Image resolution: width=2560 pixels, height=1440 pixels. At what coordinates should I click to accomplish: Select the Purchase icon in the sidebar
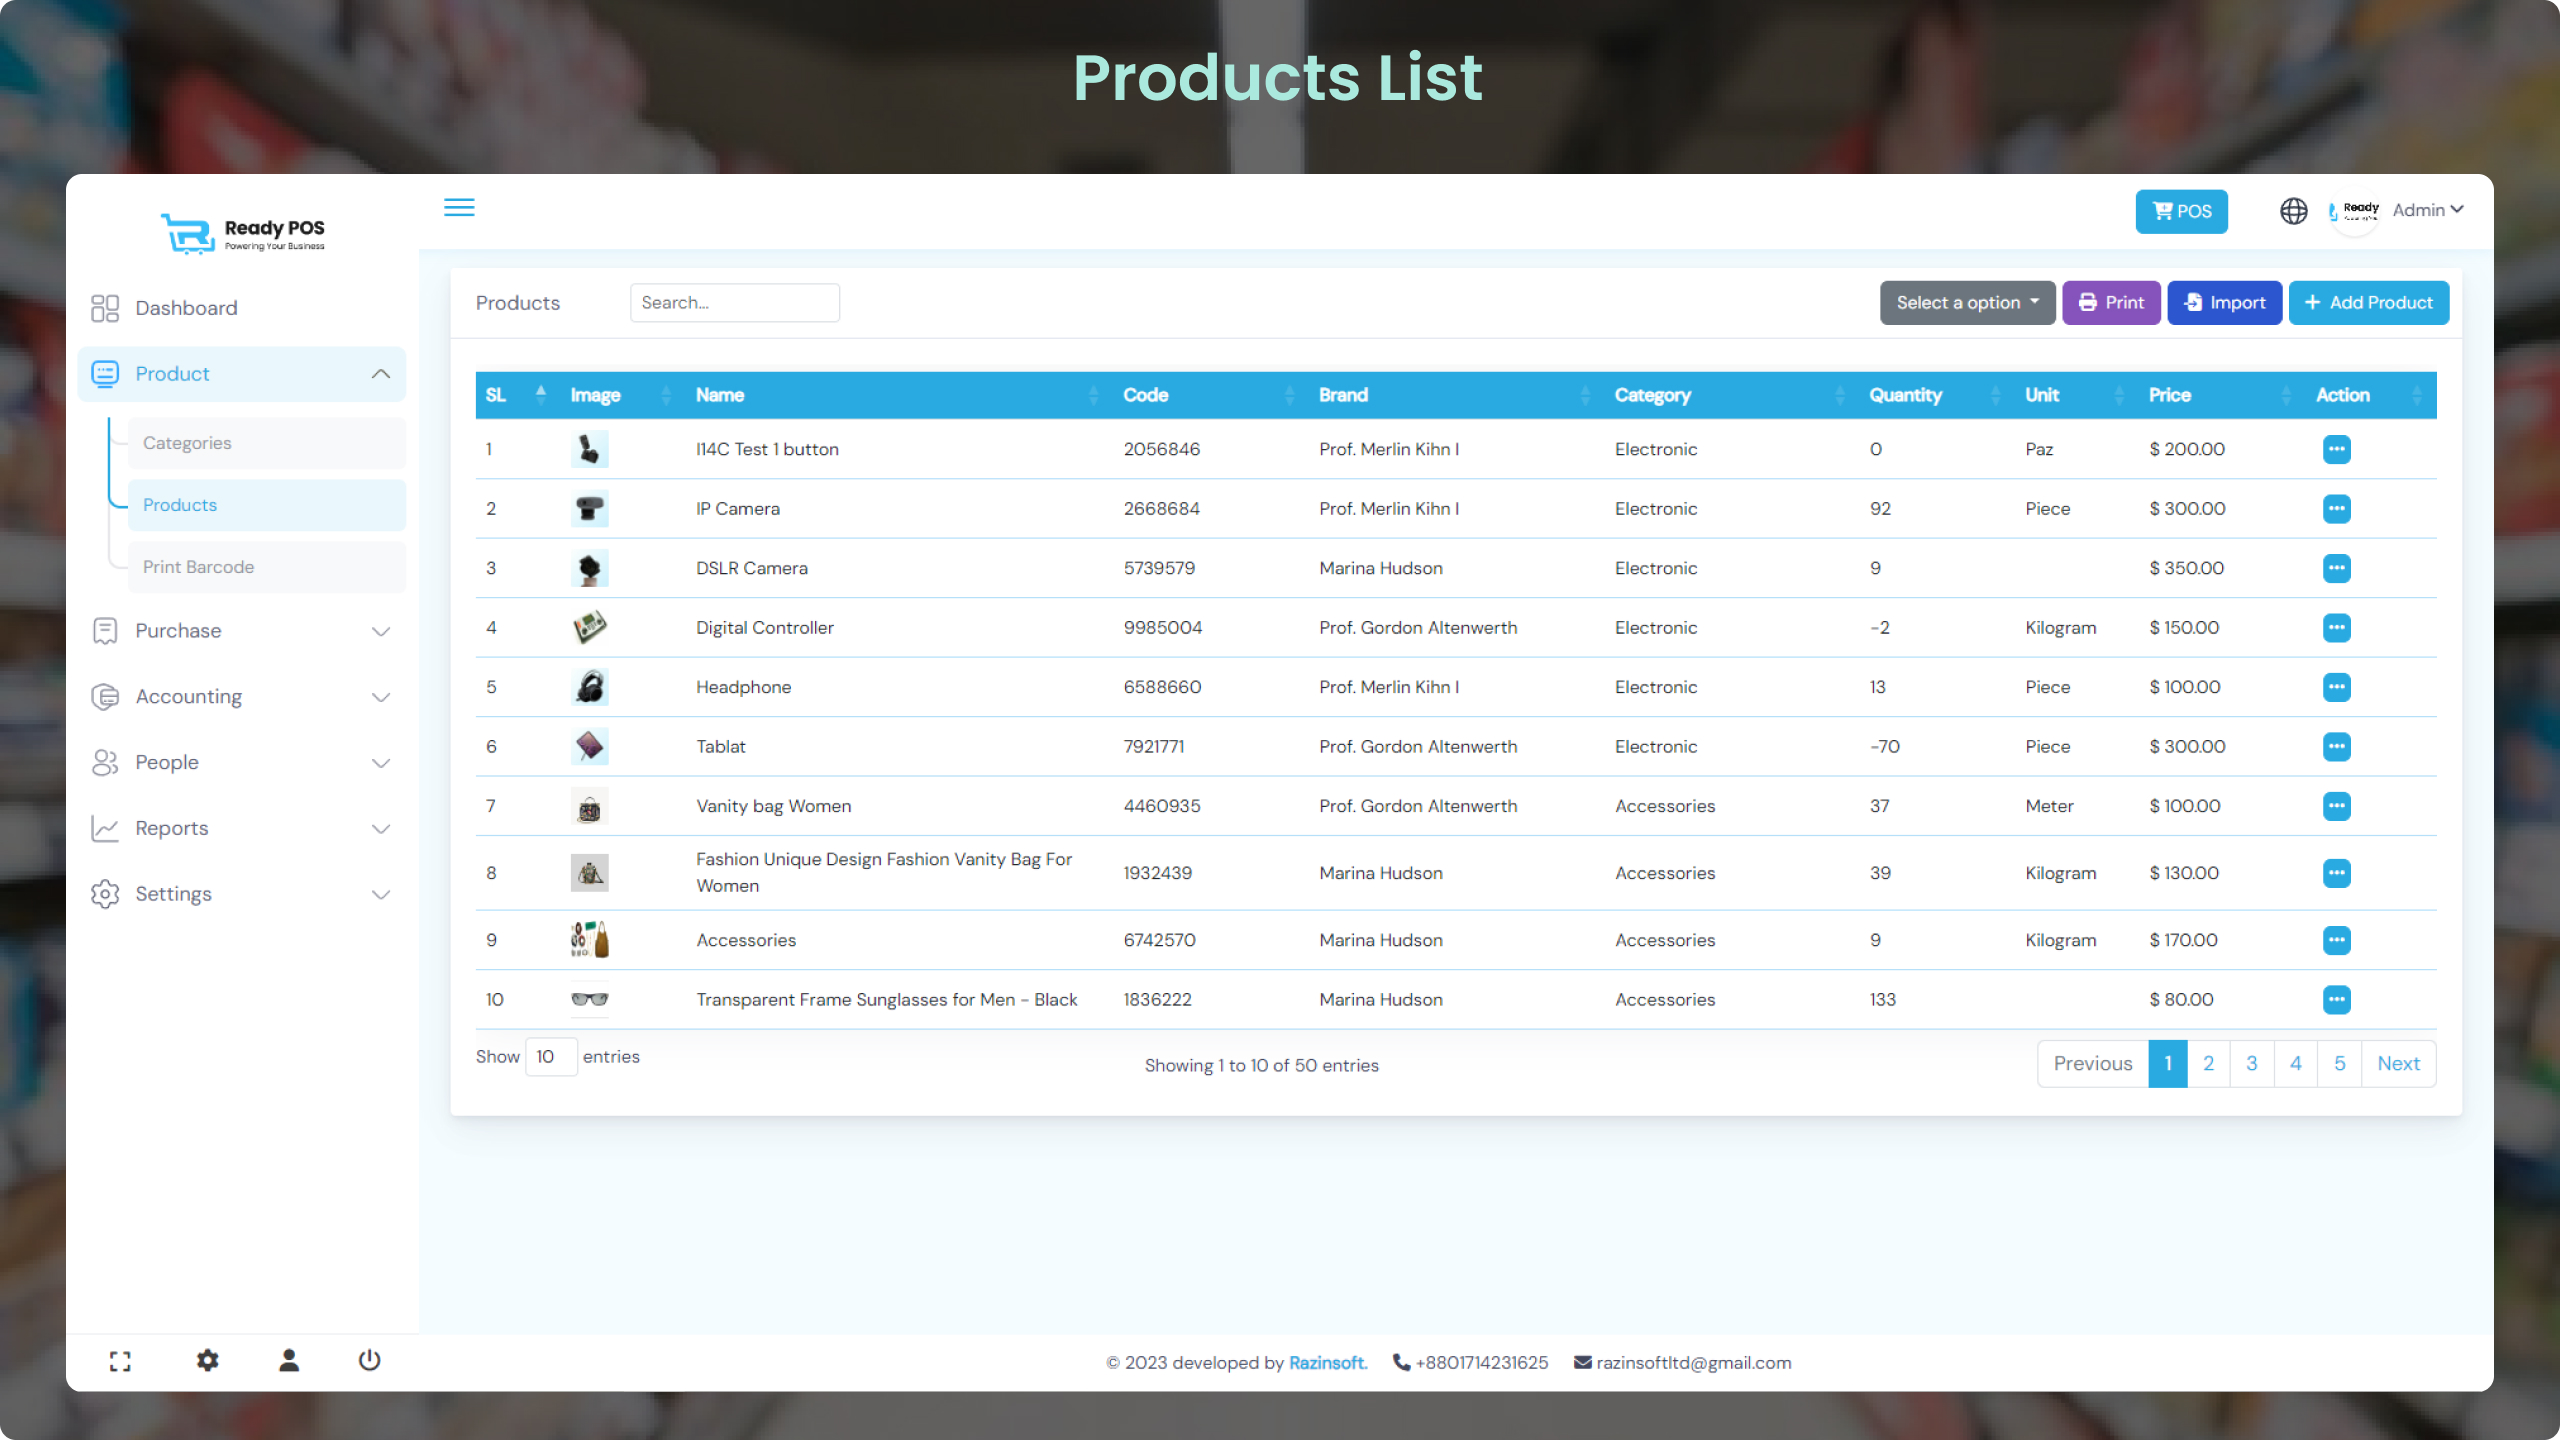pos(105,630)
